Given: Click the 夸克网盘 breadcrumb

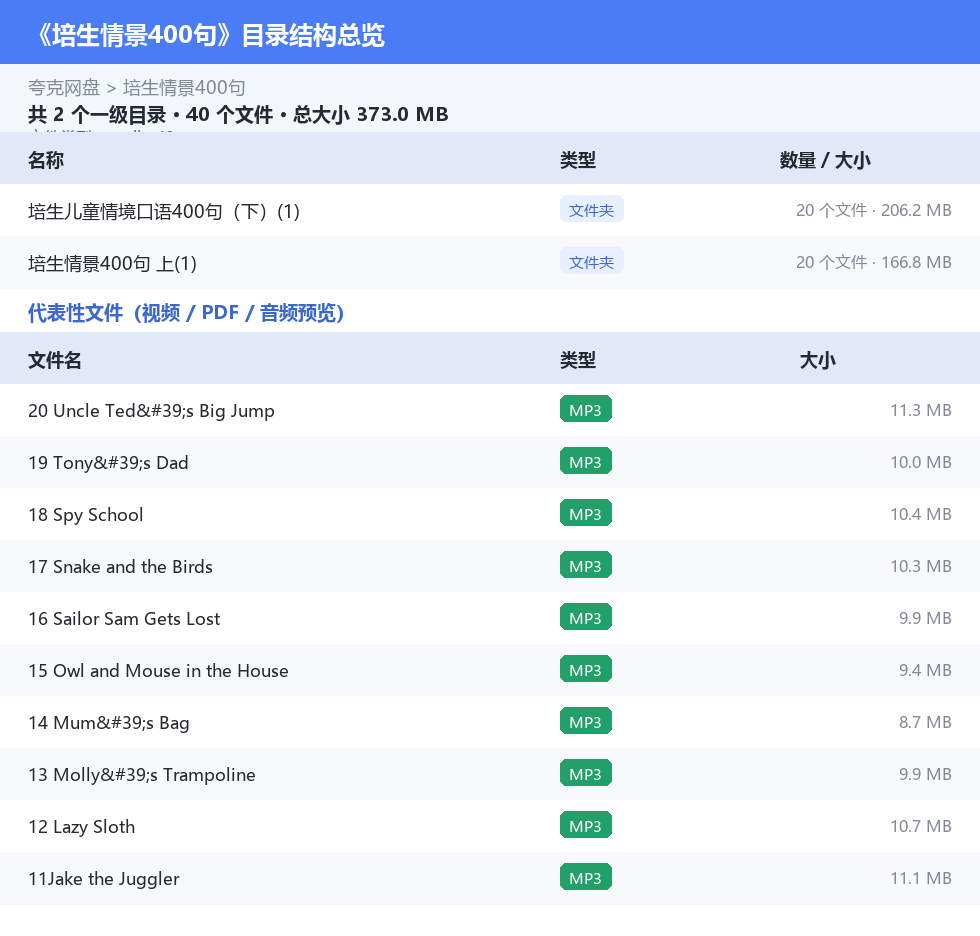Looking at the screenshot, I should [64, 87].
